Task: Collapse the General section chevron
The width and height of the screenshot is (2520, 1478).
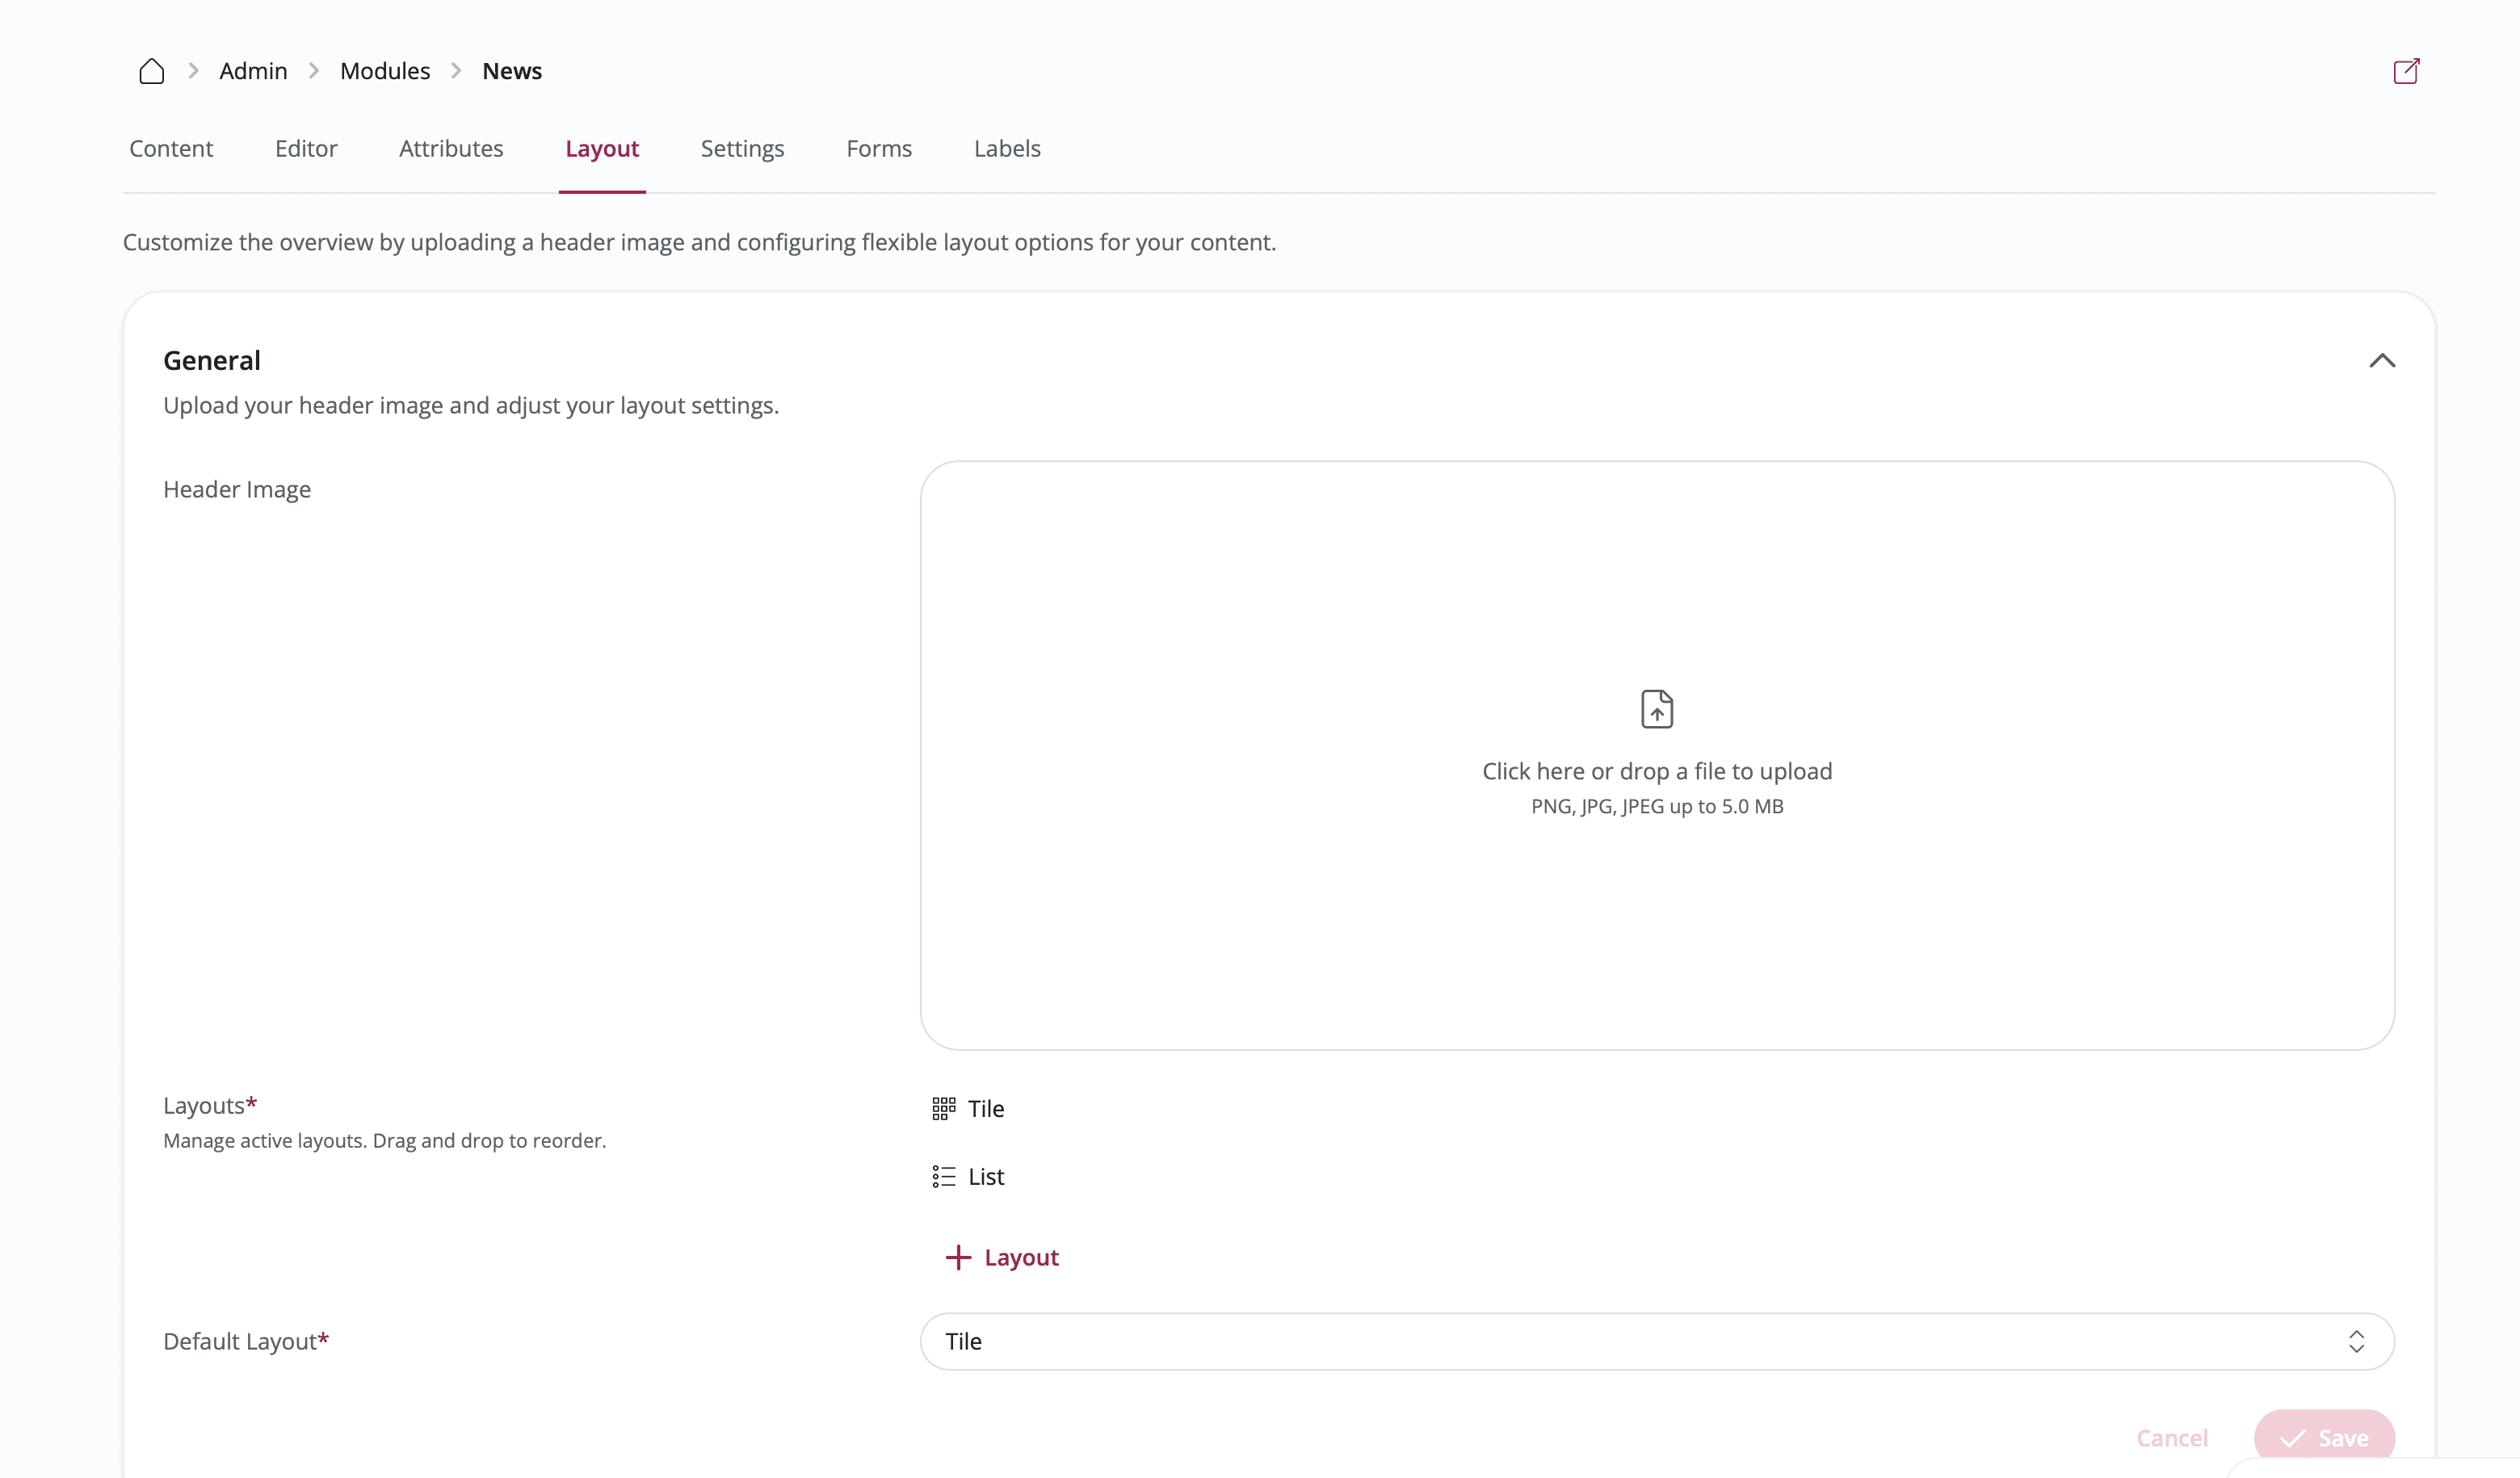Action: (x=2382, y=360)
